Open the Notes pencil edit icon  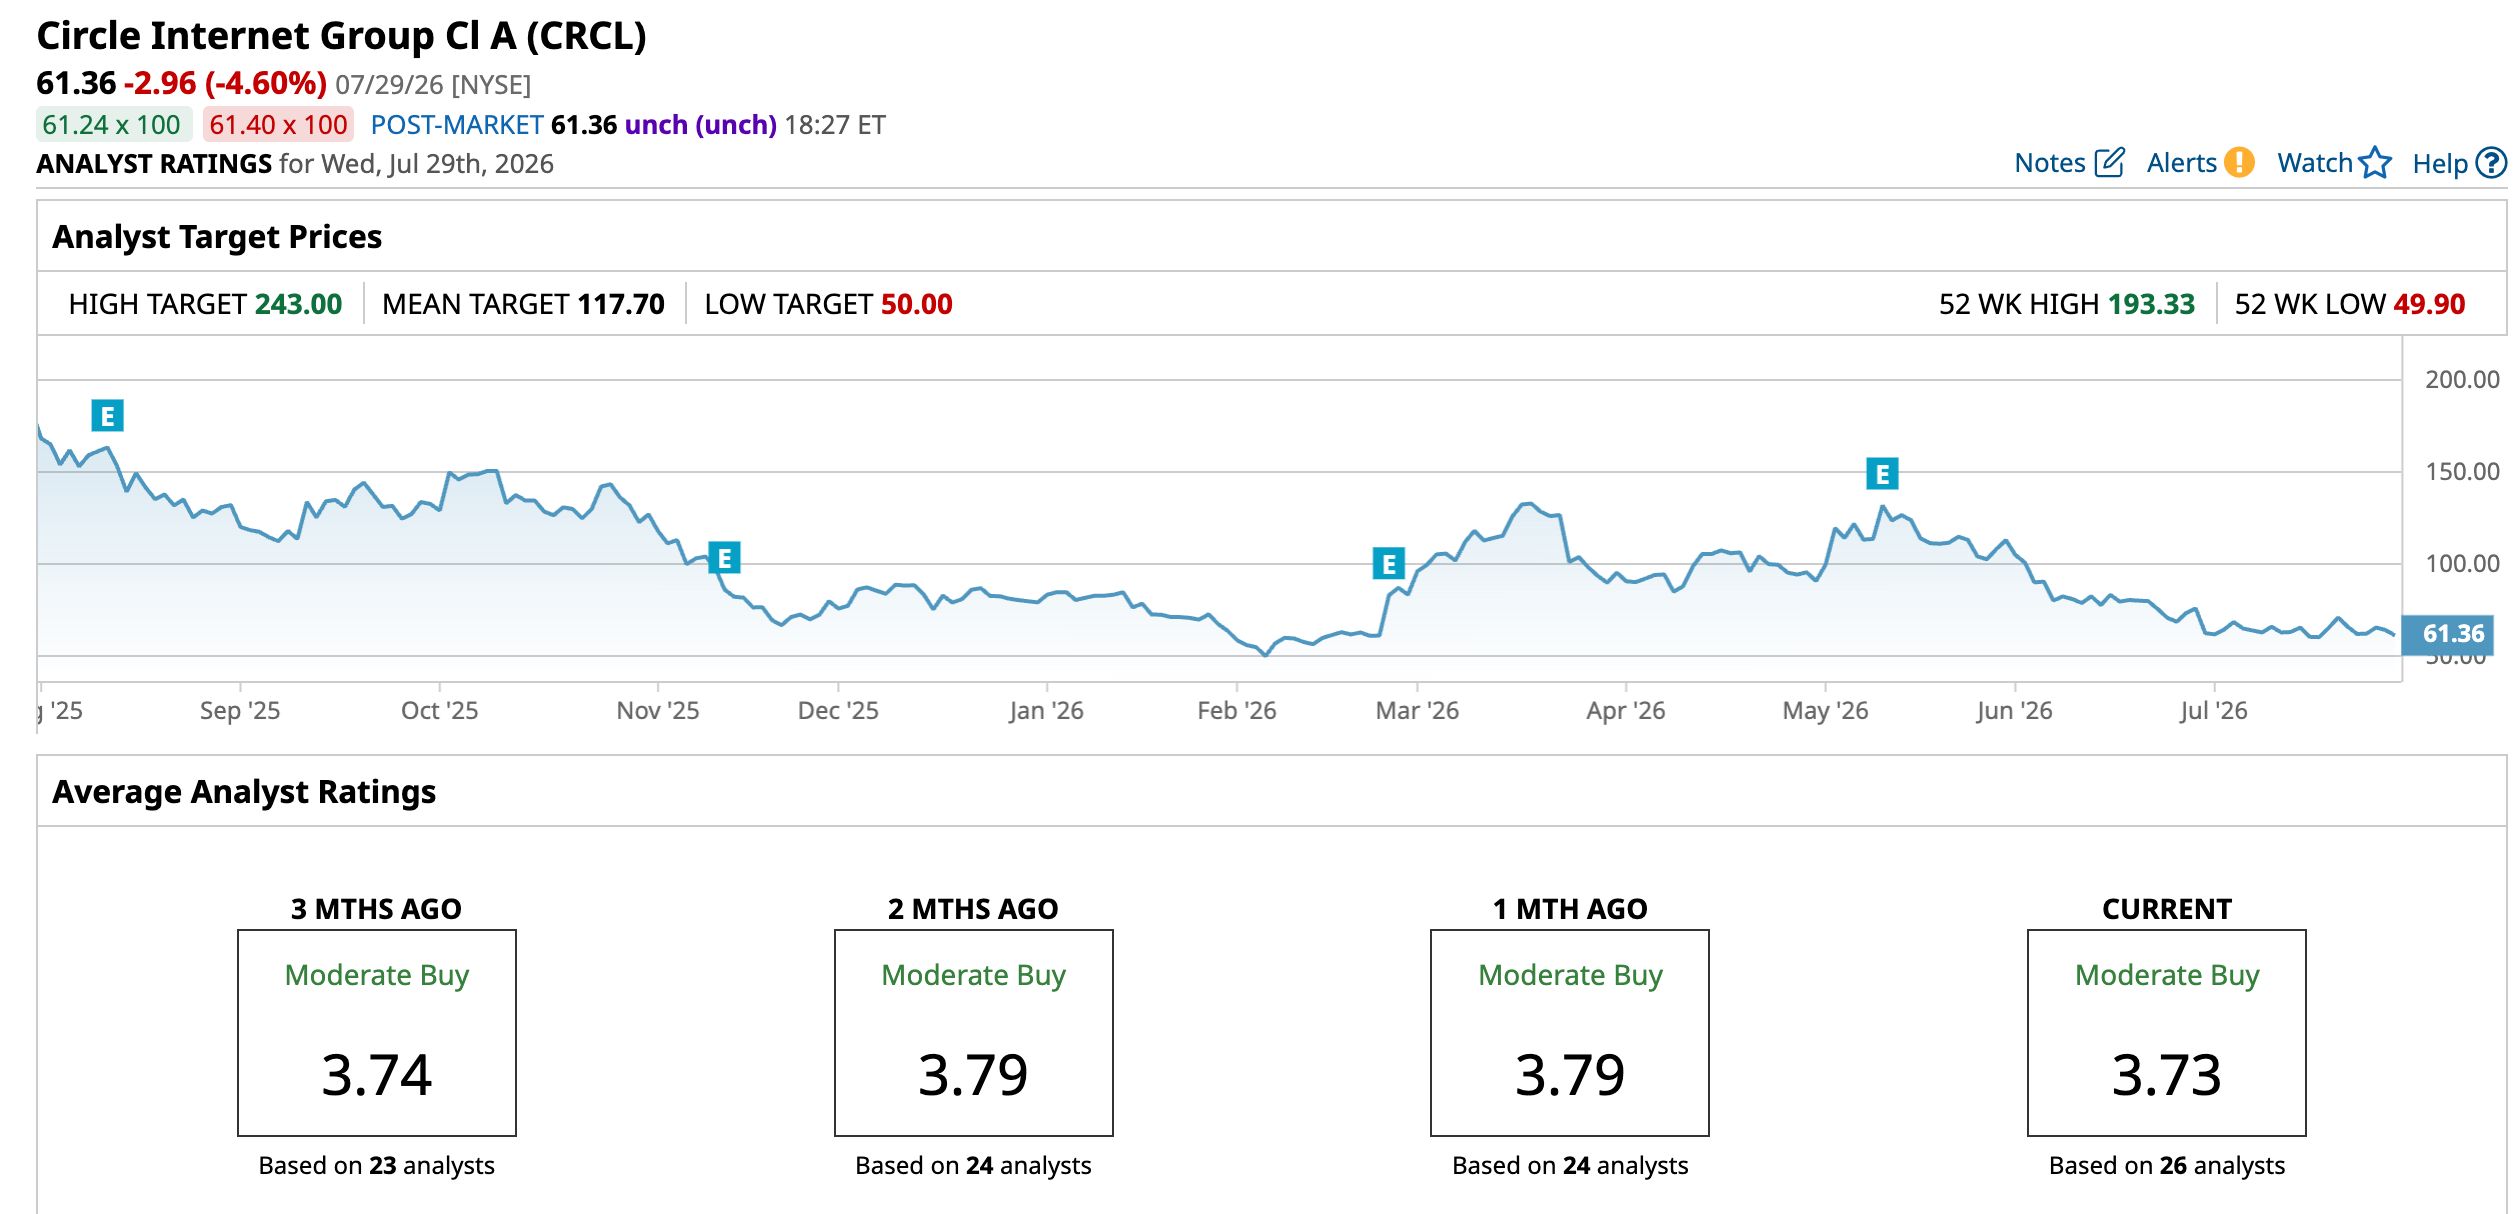(2109, 163)
